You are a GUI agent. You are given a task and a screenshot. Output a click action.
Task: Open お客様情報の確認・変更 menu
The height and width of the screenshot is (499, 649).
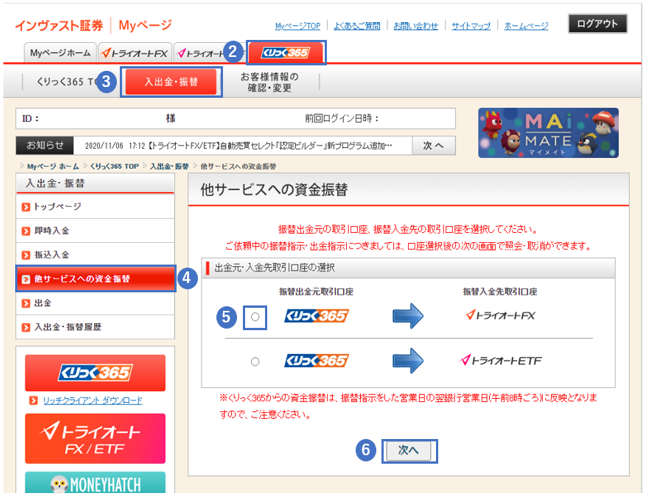coord(269,82)
